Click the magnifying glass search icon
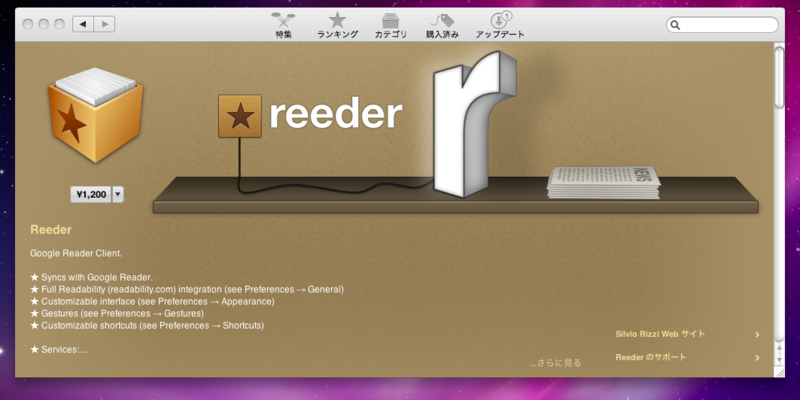The width and height of the screenshot is (800, 400). pos(675,25)
